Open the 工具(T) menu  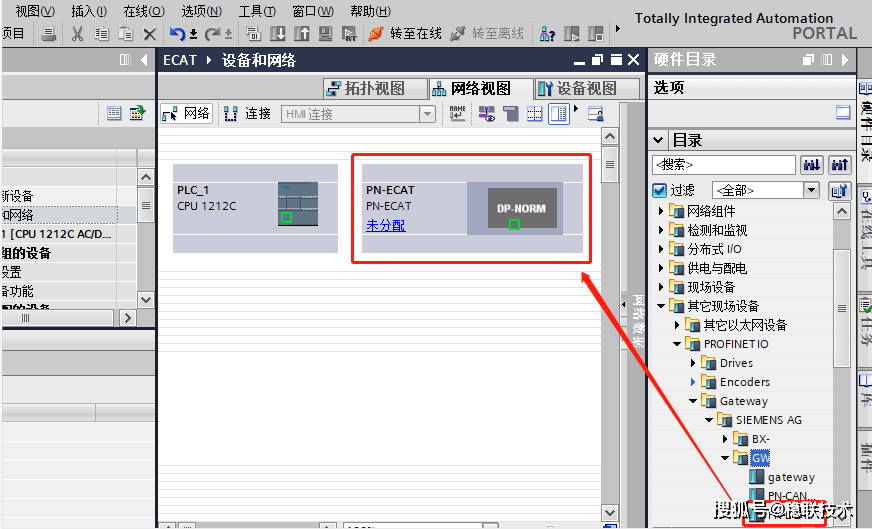pyautogui.click(x=257, y=11)
